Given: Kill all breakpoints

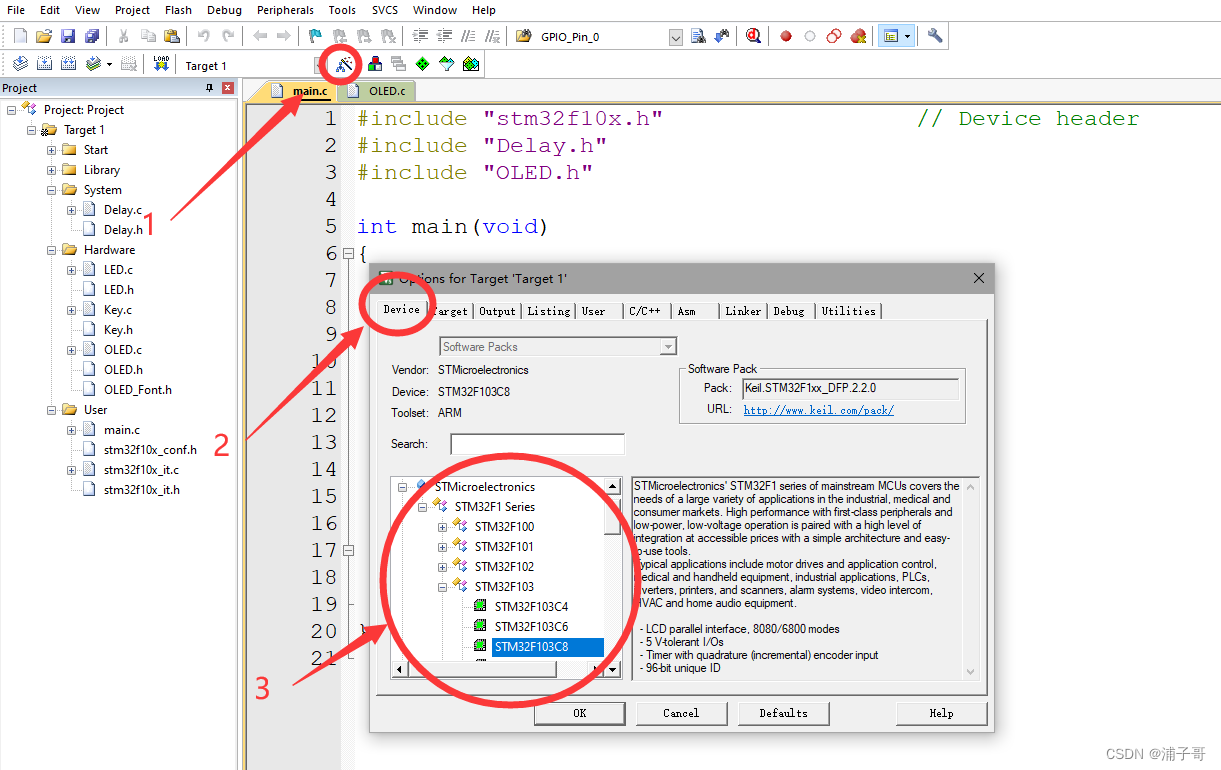Looking at the screenshot, I should pyautogui.click(x=858, y=36).
